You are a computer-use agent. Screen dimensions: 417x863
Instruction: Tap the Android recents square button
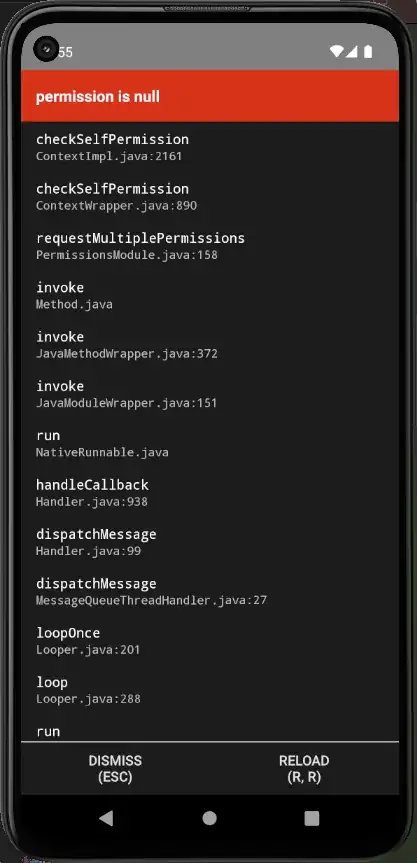point(312,818)
